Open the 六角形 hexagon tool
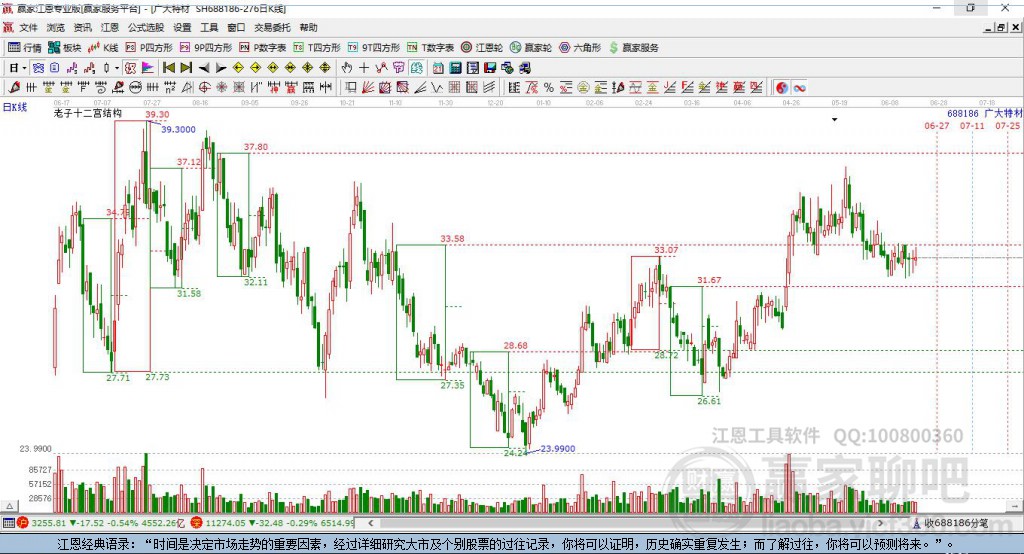Screen dimensions: 1024x554 (x=580, y=48)
